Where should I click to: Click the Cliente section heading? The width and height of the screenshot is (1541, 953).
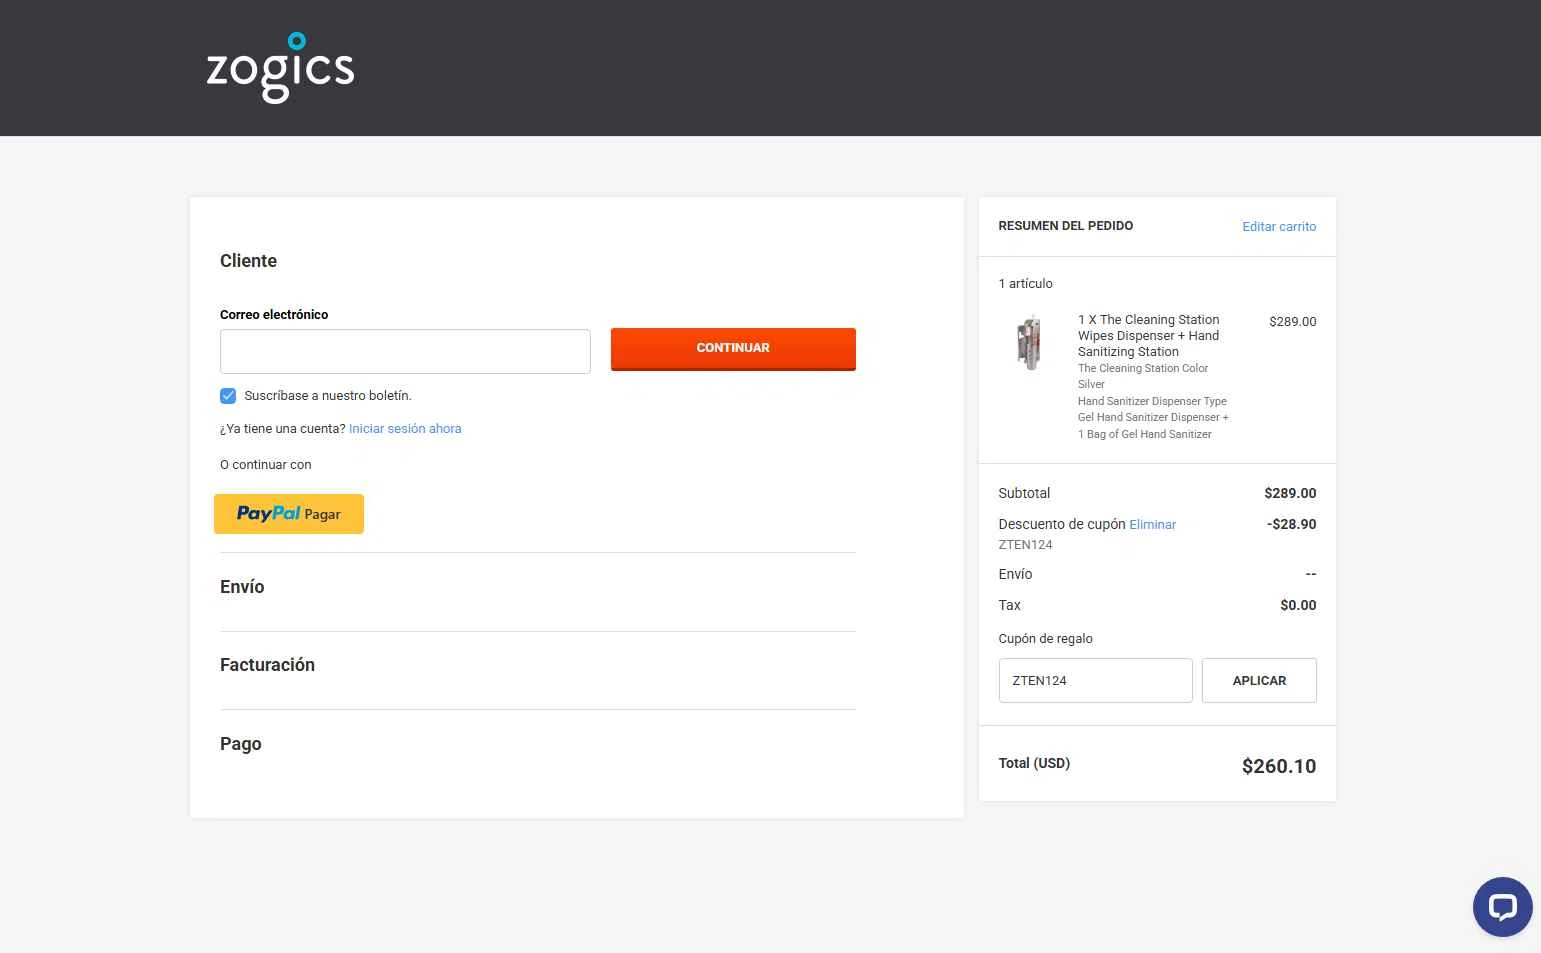(x=248, y=261)
